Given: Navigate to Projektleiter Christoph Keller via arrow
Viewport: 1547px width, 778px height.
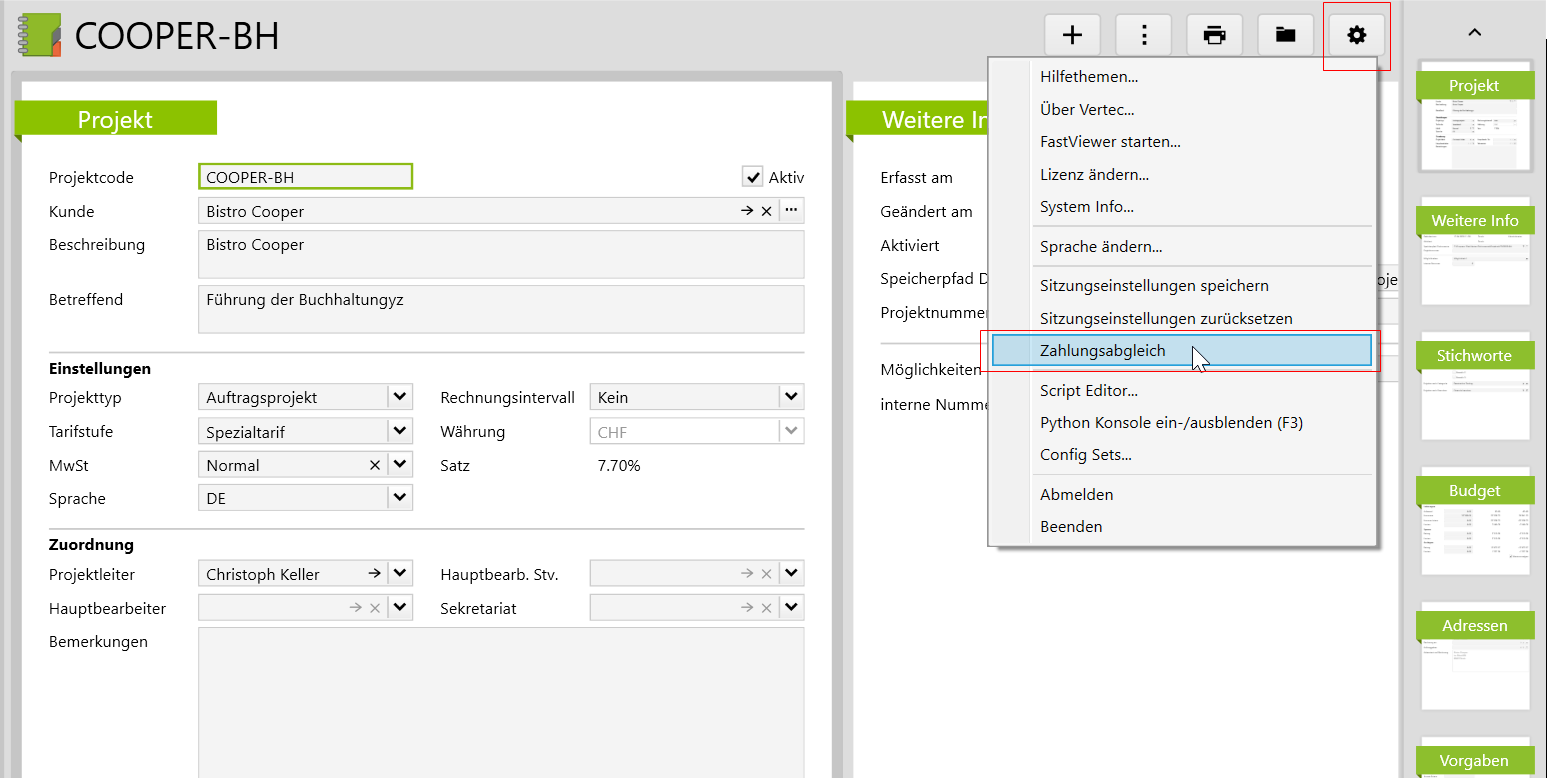Looking at the screenshot, I should coord(374,574).
